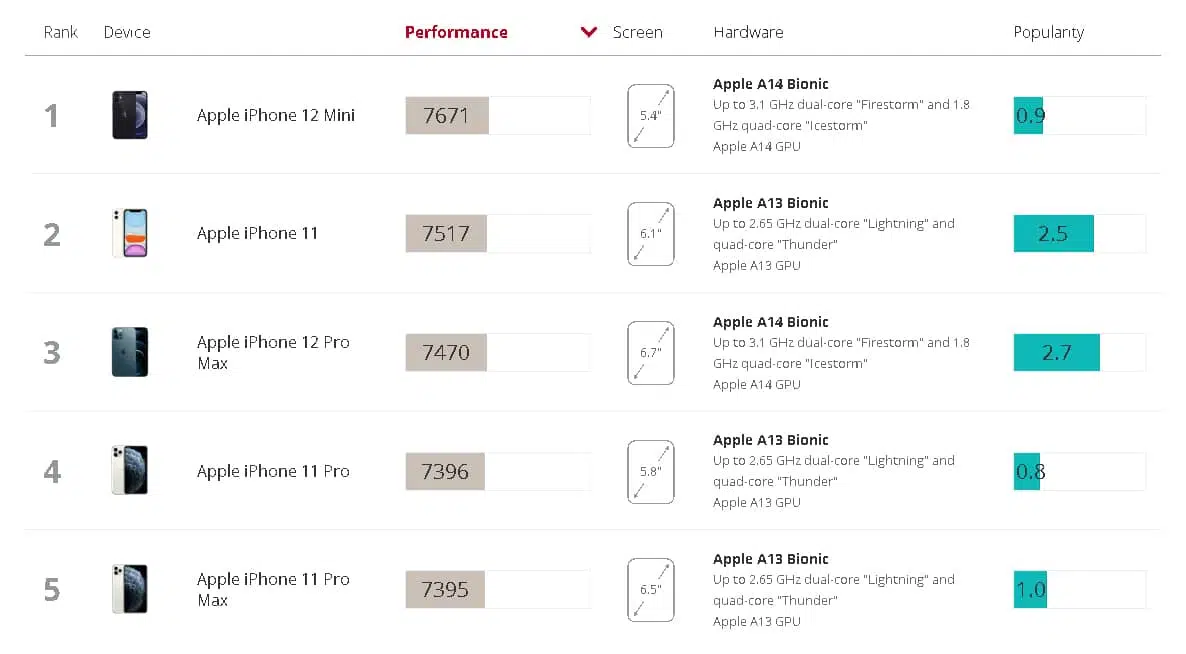Click the 5.4" screen size icon

point(650,116)
